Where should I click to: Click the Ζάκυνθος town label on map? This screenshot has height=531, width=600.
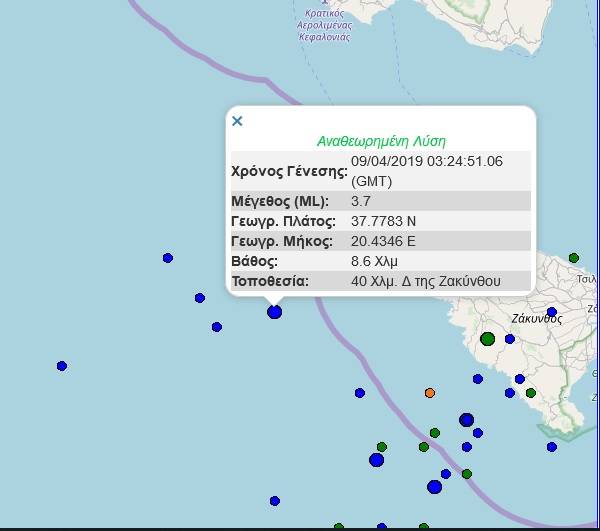pyautogui.click(x=534, y=320)
